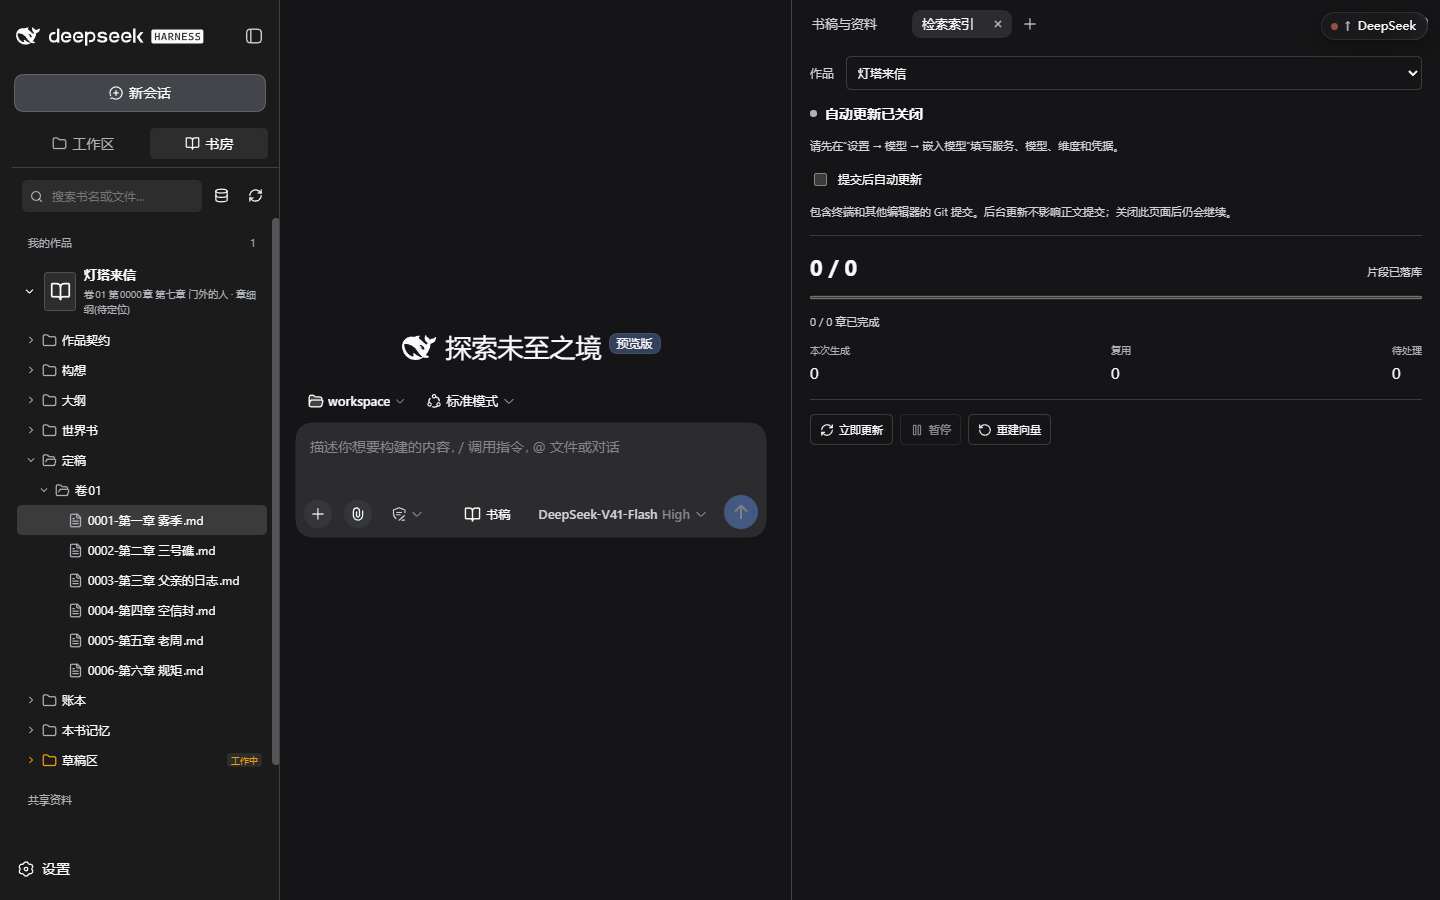The width and height of the screenshot is (1440, 900).
Task: Add a new tab with the plus icon
Action: click(1030, 24)
